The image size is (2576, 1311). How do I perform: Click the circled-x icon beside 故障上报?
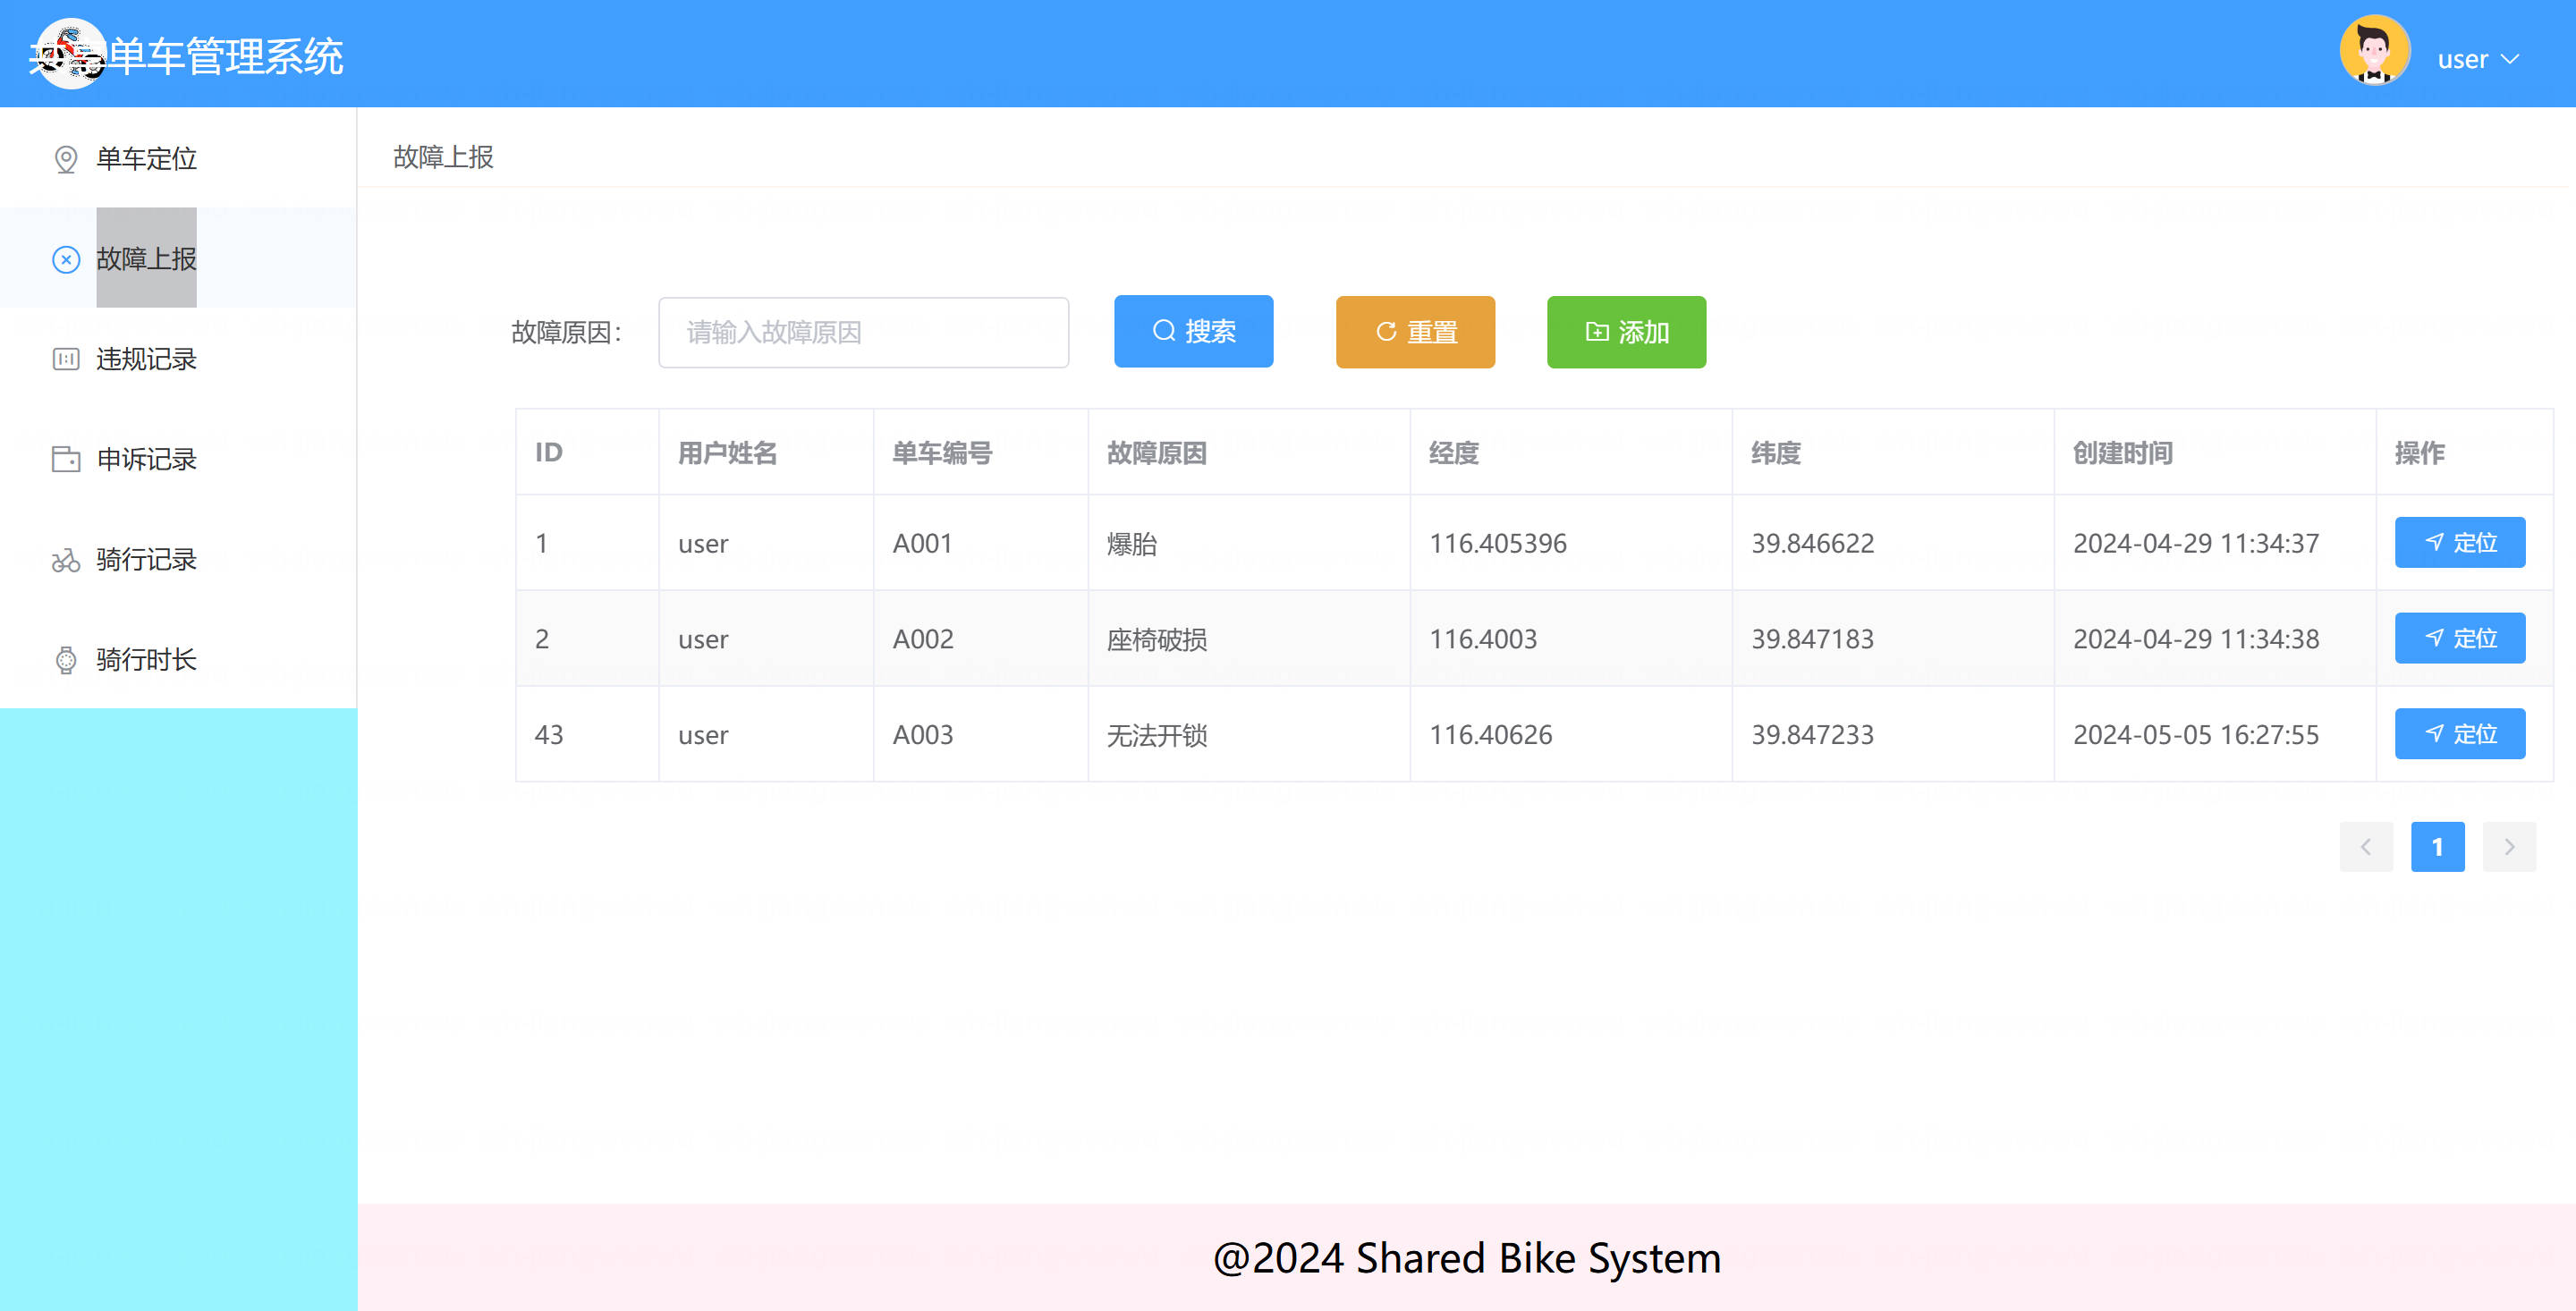point(66,260)
